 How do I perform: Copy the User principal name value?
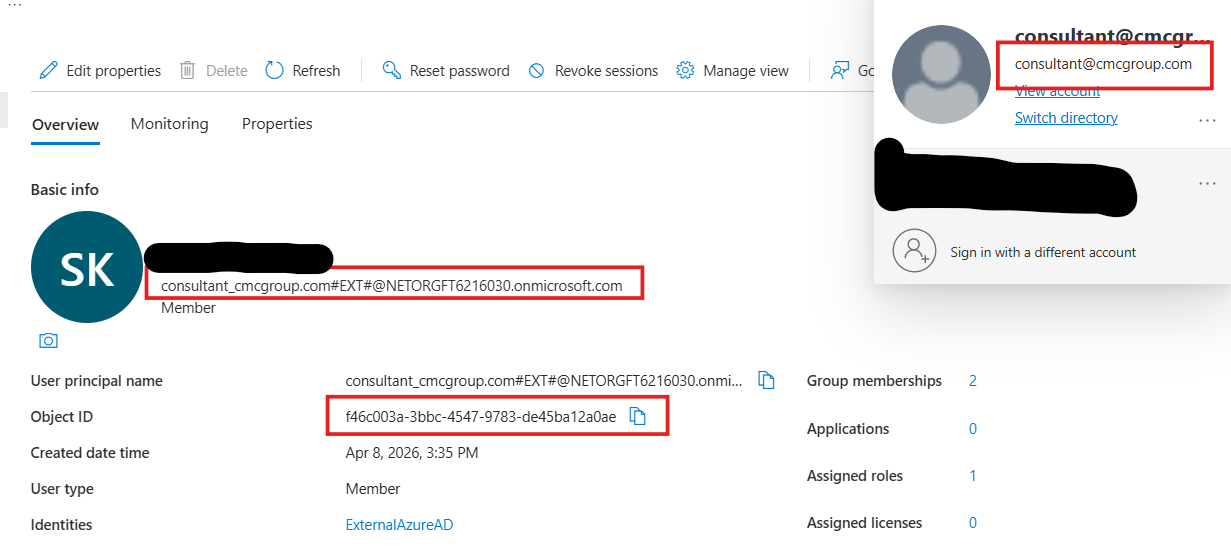(x=767, y=380)
